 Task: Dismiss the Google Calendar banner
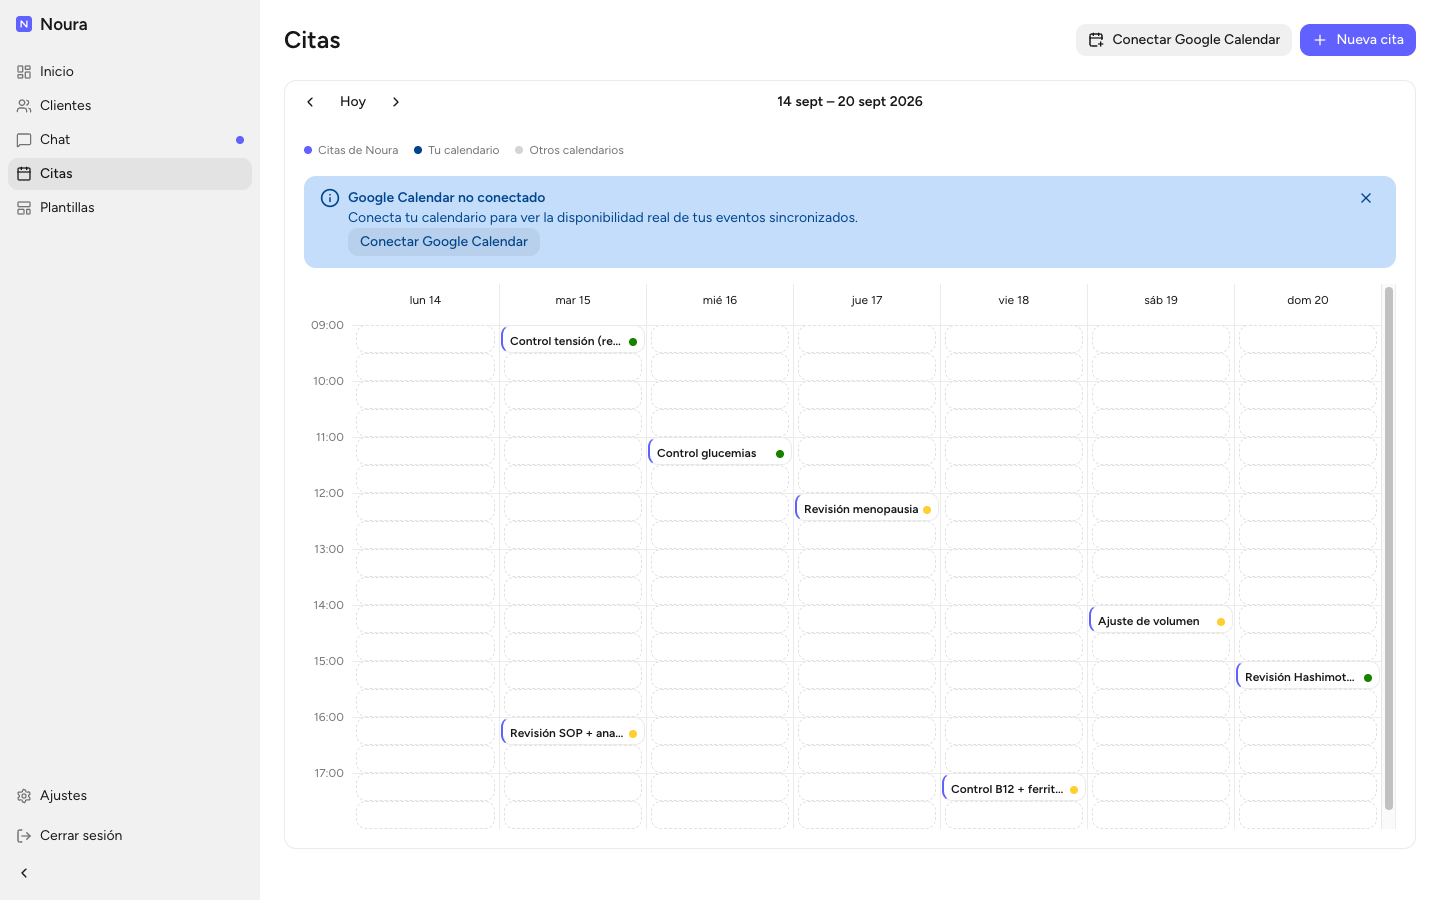point(1366,198)
